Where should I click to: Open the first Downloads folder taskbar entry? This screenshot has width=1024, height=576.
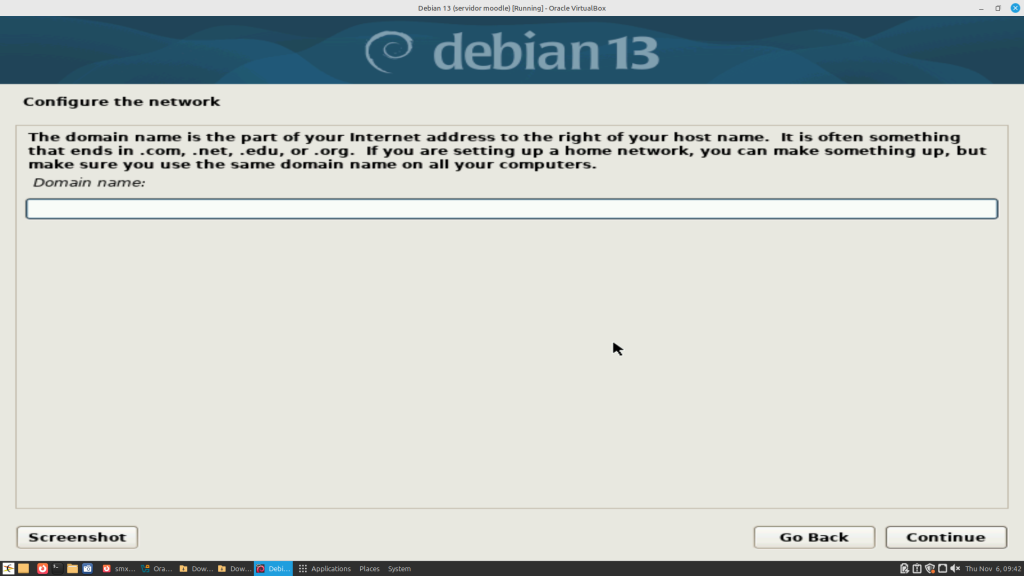pyautogui.click(x=196, y=568)
